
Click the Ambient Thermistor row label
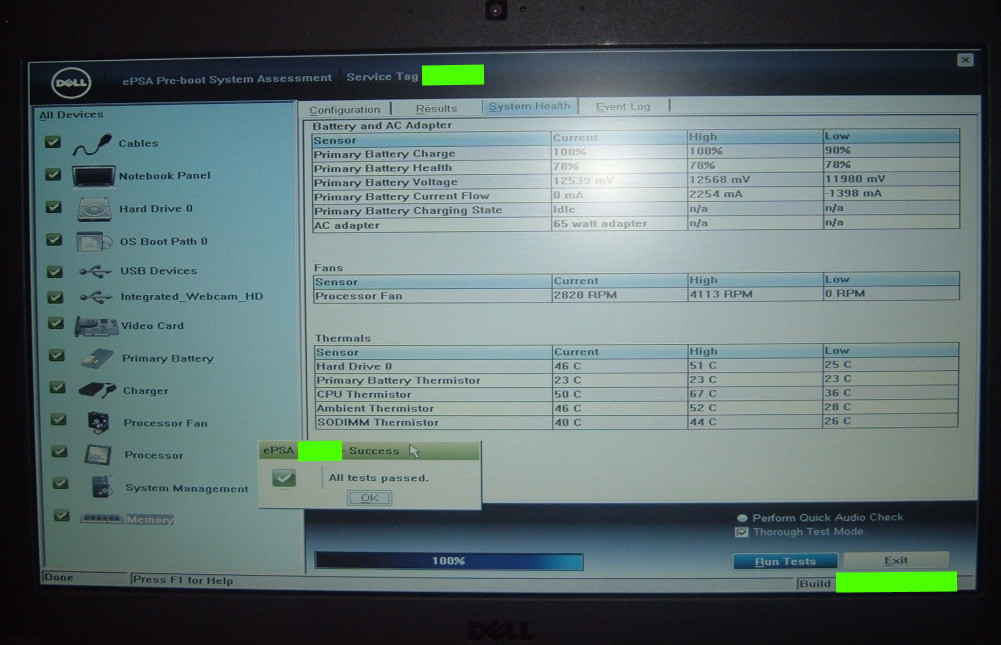(x=375, y=408)
